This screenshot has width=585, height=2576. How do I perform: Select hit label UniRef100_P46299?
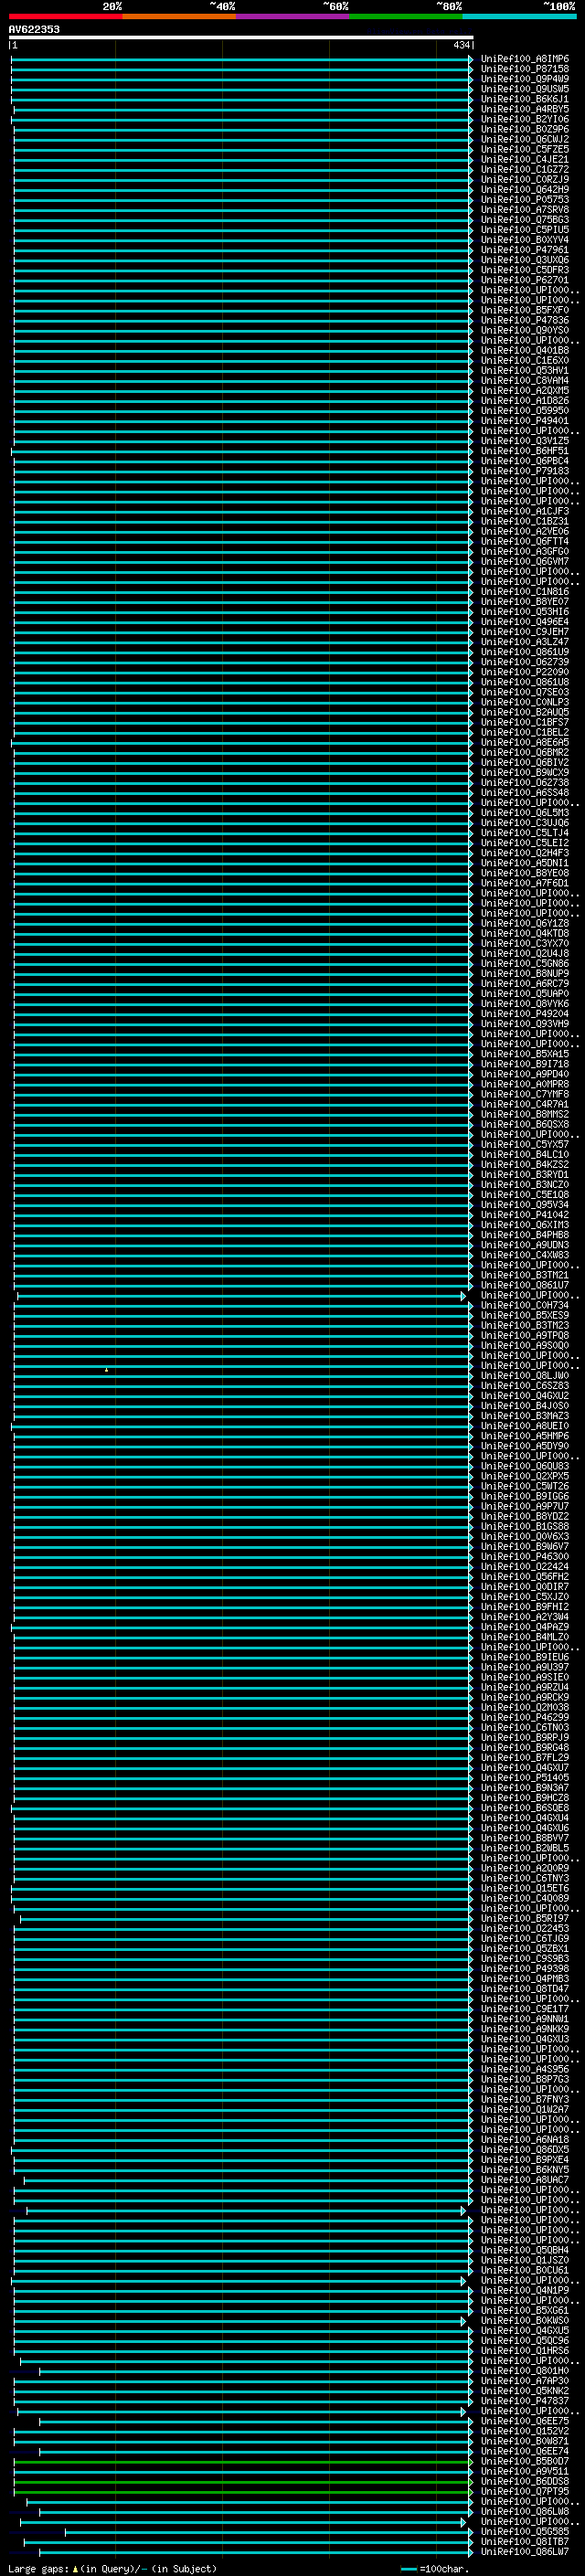(x=524, y=1717)
